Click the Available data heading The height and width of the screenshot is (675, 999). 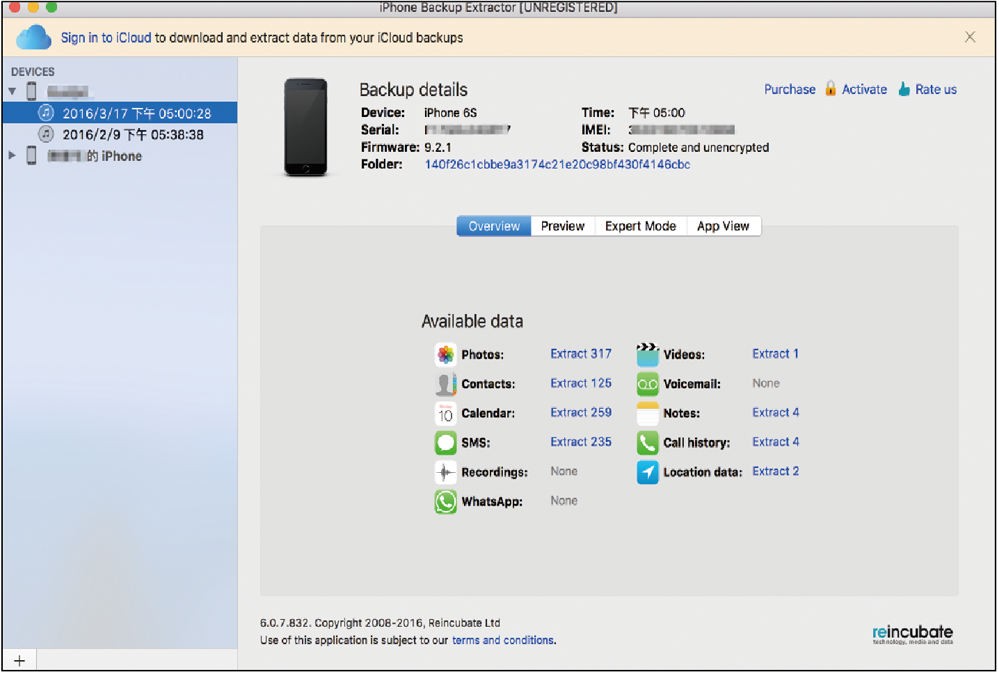coord(472,321)
